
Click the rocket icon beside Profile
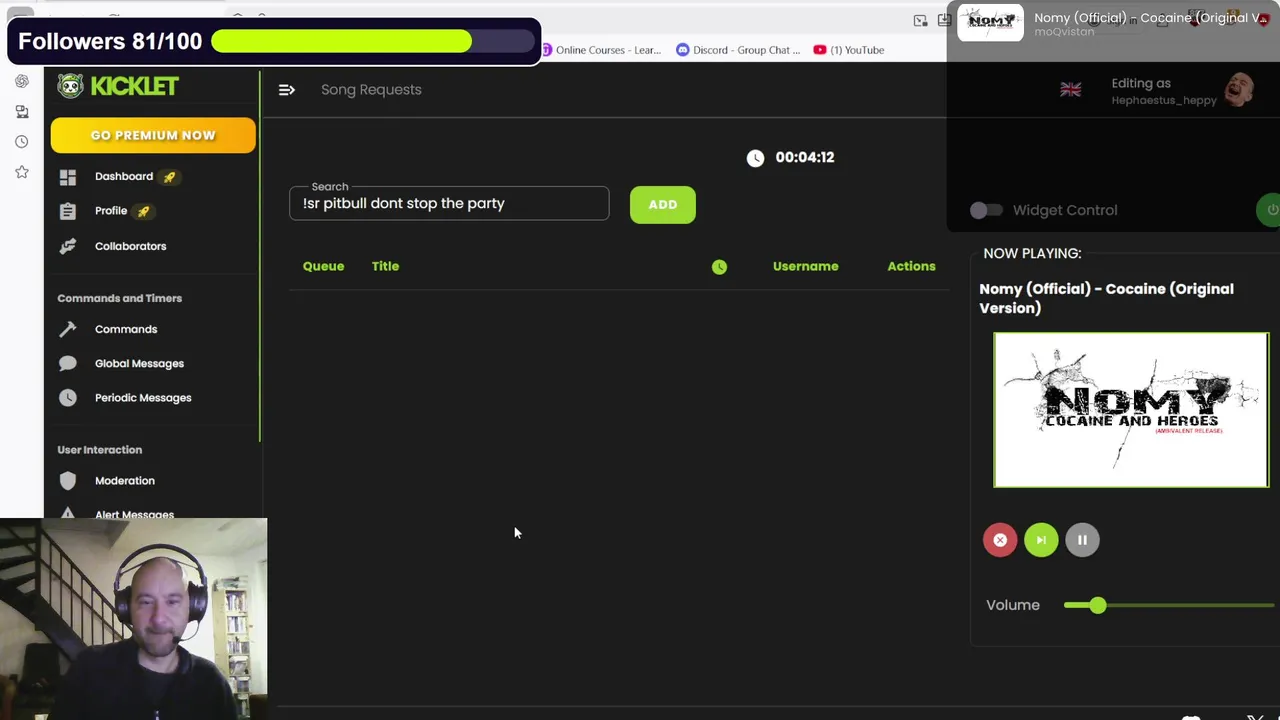pyautogui.click(x=143, y=211)
